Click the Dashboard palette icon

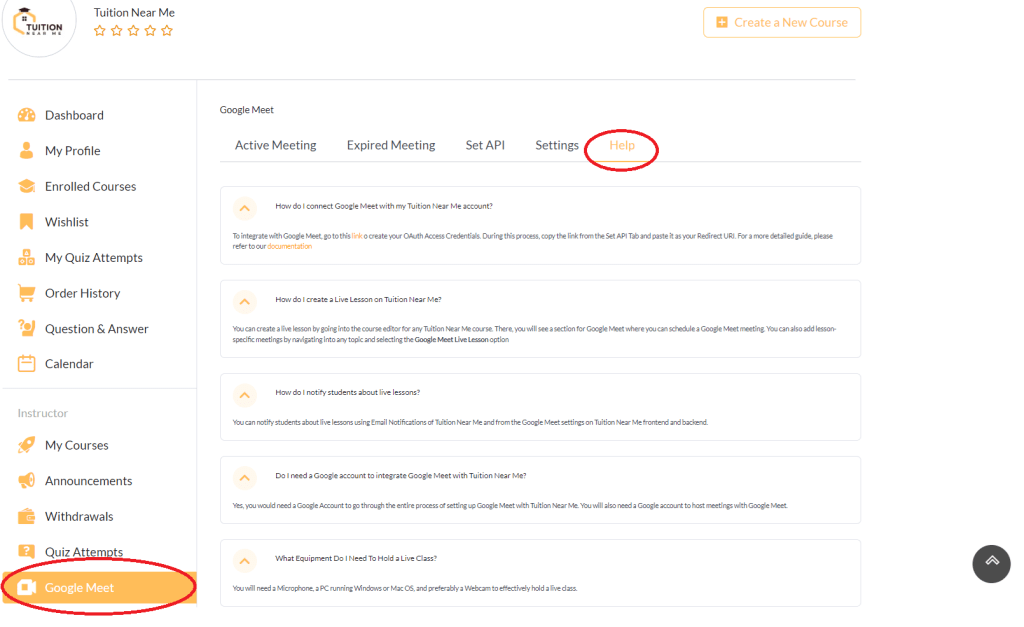point(27,115)
